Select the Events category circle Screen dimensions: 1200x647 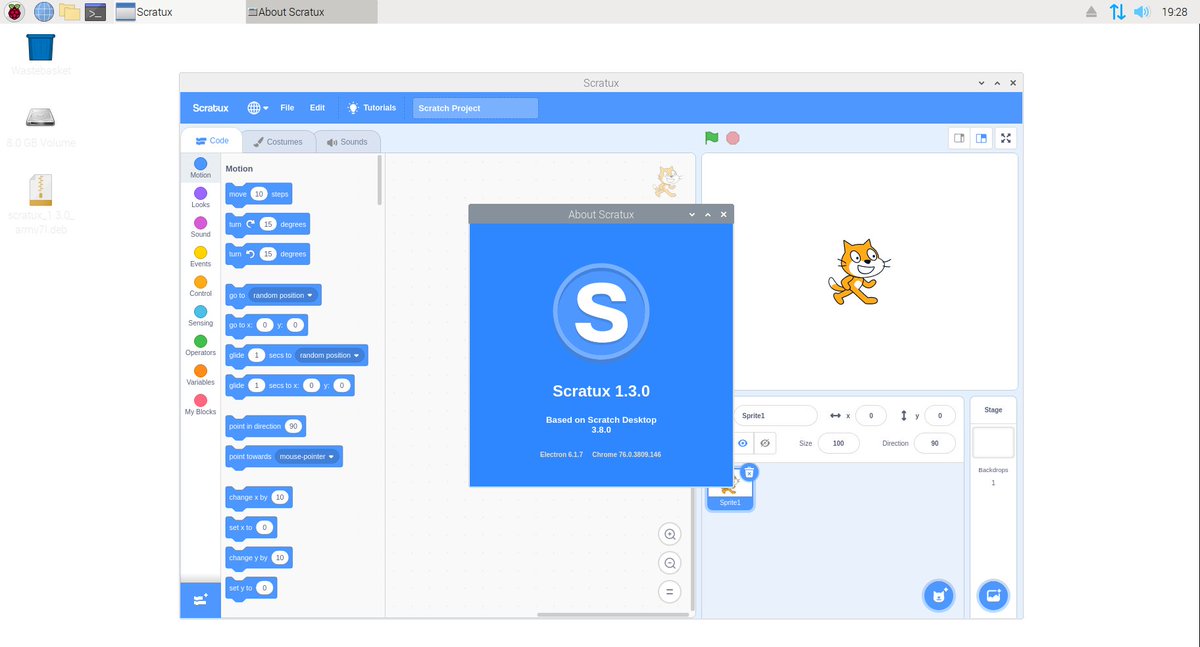pos(200,252)
